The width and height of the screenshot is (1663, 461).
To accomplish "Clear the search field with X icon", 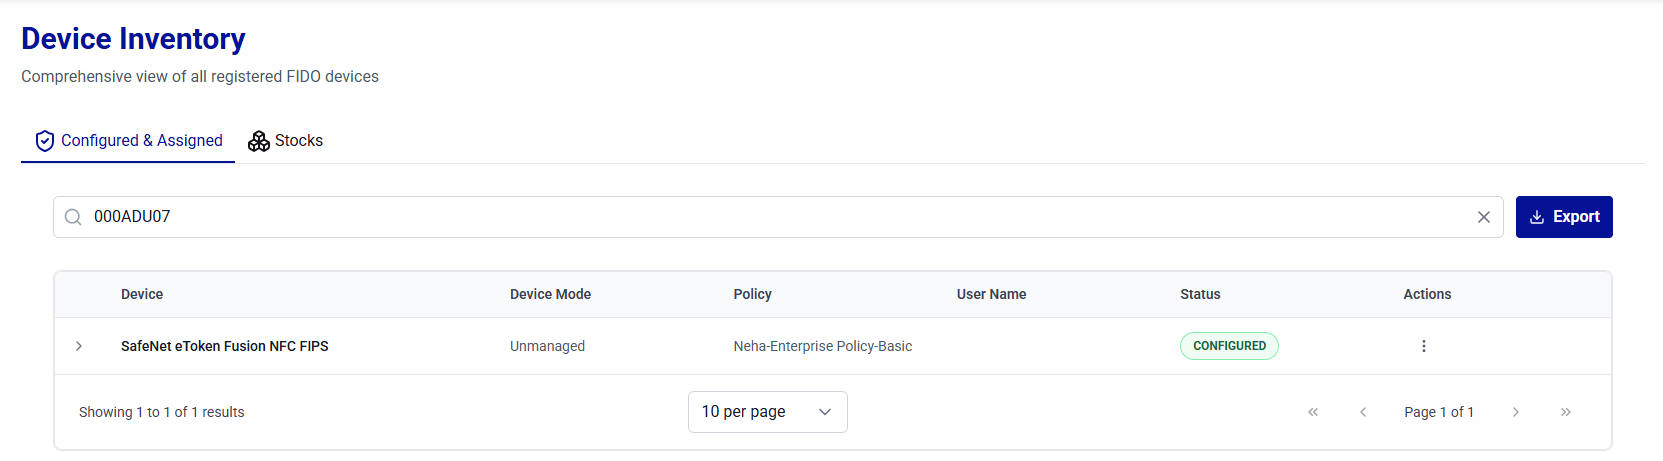I will click(1484, 217).
